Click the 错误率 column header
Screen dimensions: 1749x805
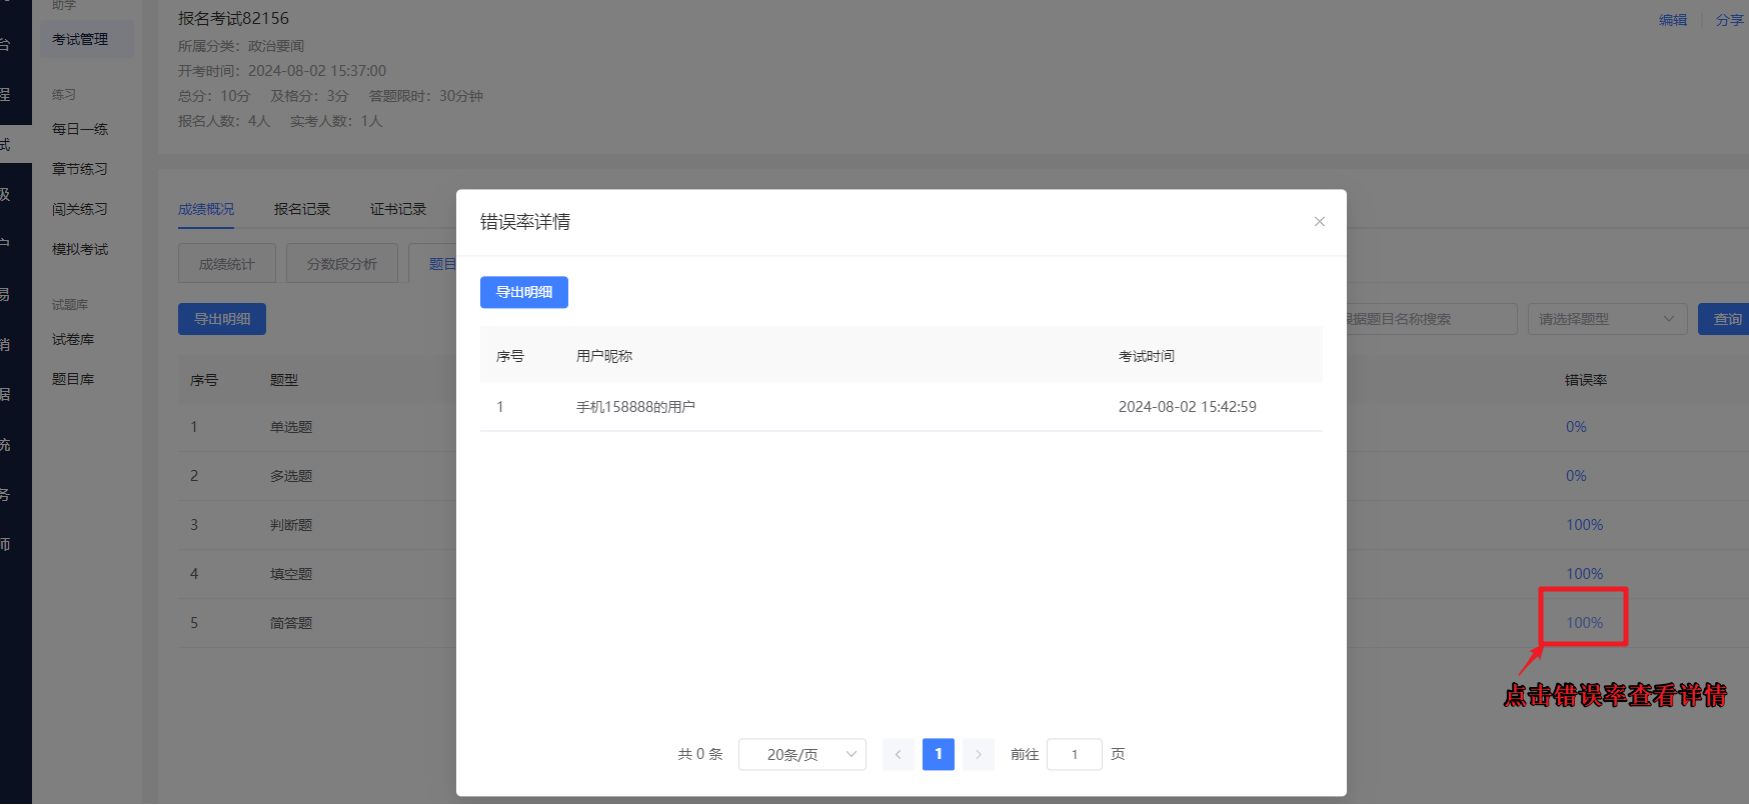1586,380
